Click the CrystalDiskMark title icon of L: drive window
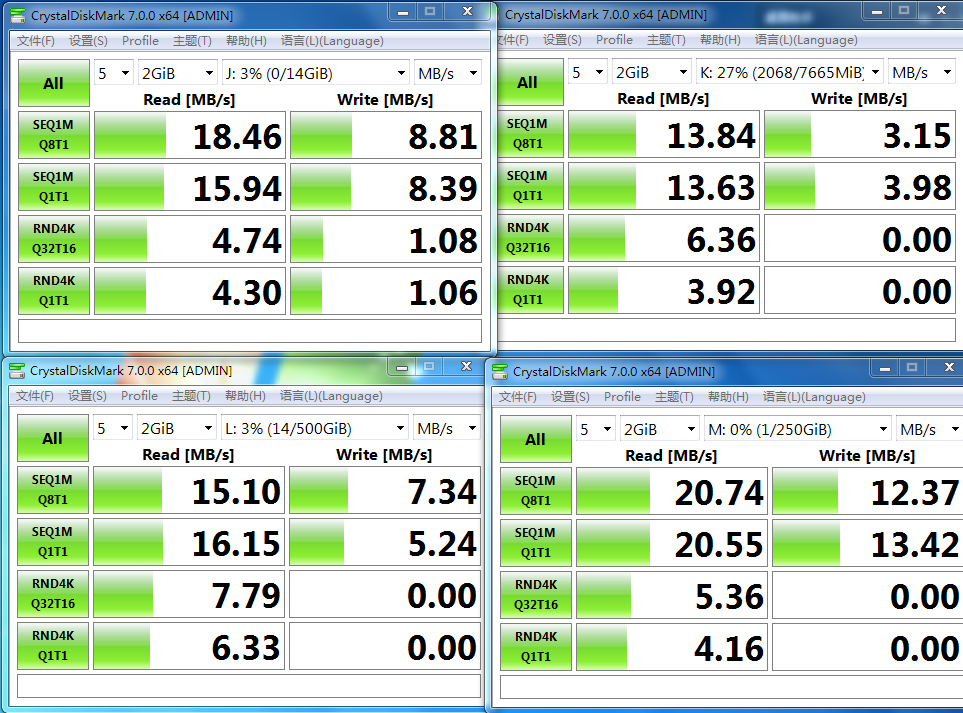This screenshot has width=963, height=713. click(17, 371)
